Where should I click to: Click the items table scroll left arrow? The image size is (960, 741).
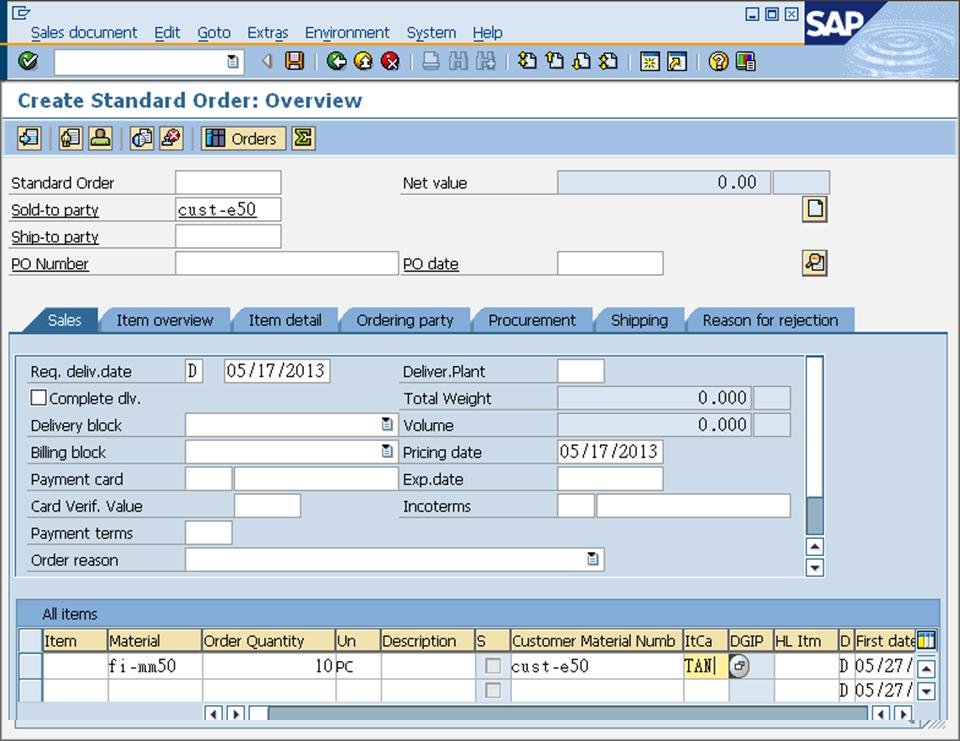[213, 713]
